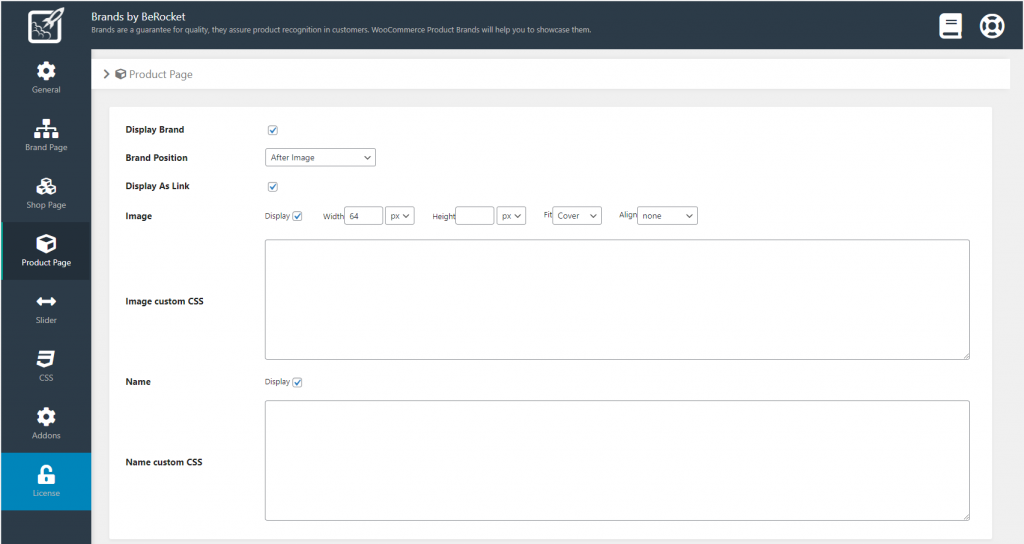Open Addons section in sidebar

(x=46, y=423)
